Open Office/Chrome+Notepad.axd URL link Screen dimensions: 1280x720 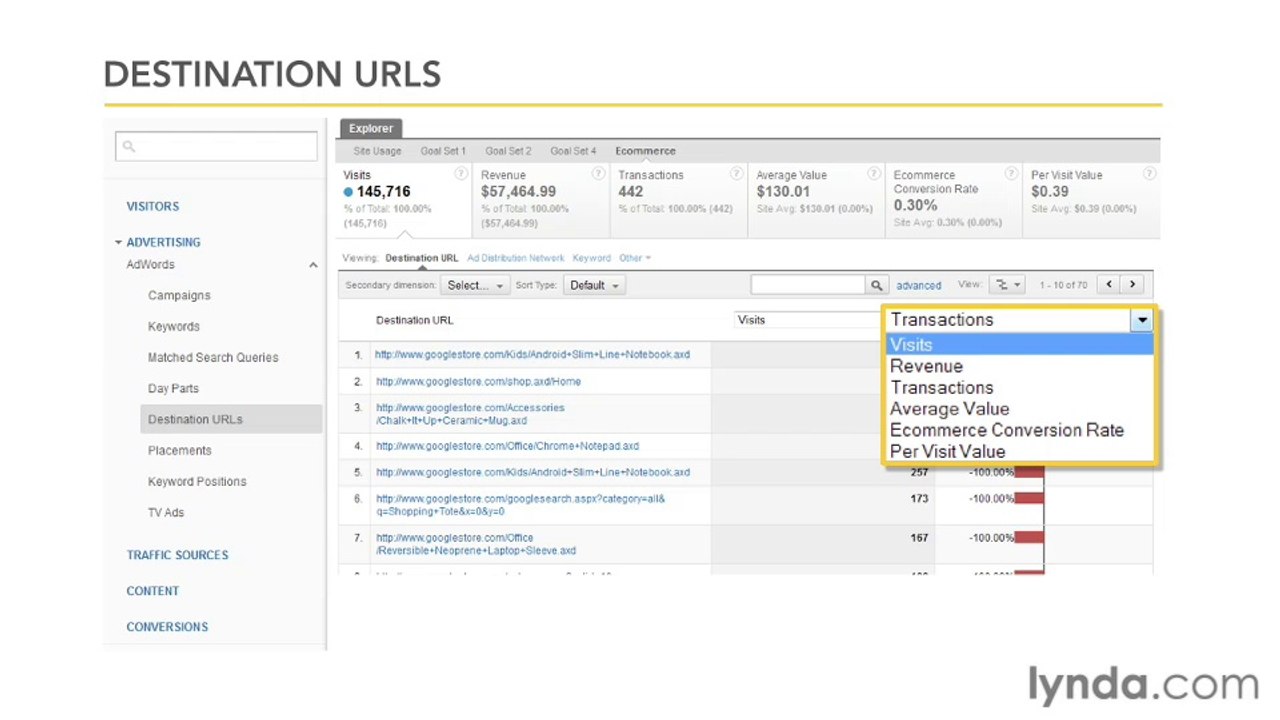pyautogui.click(x=507, y=446)
